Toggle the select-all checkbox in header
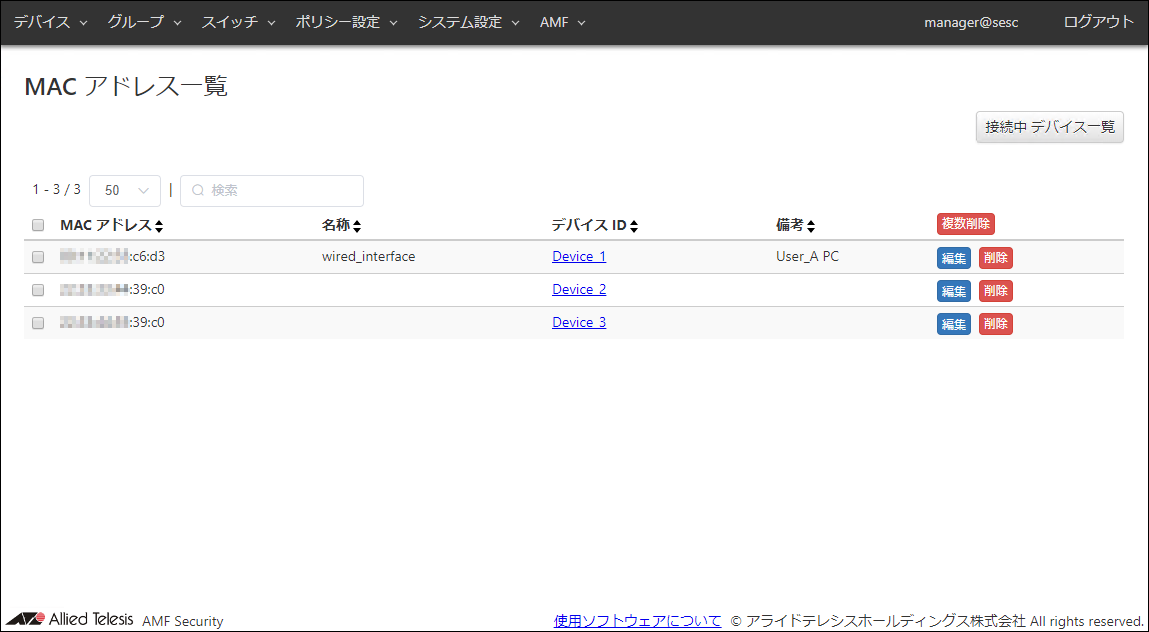The width and height of the screenshot is (1149, 632). 38,225
